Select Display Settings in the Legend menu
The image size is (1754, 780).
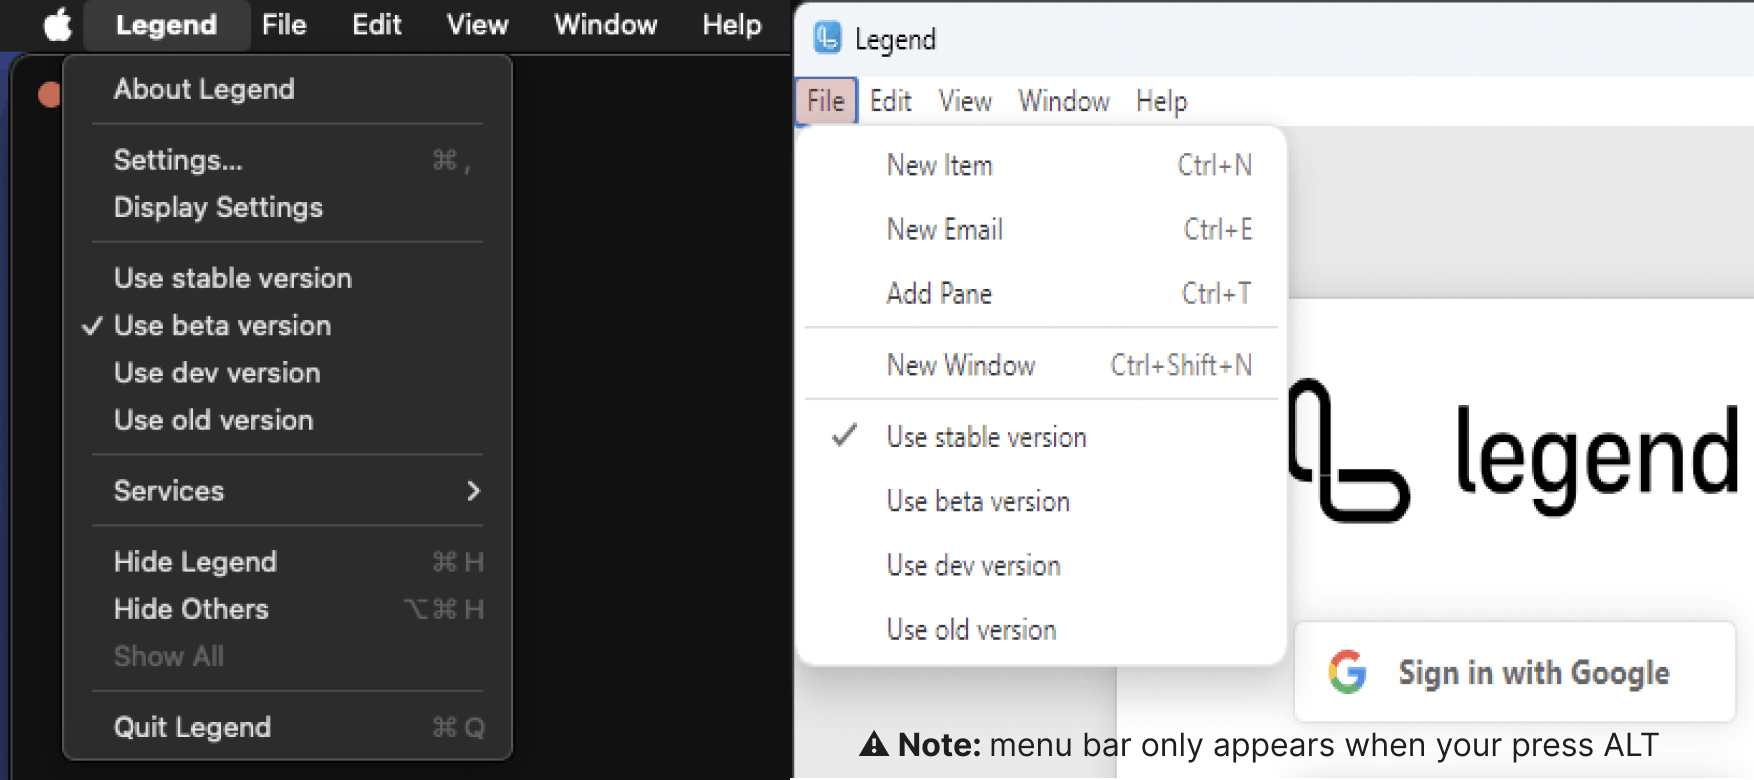[288, 207]
